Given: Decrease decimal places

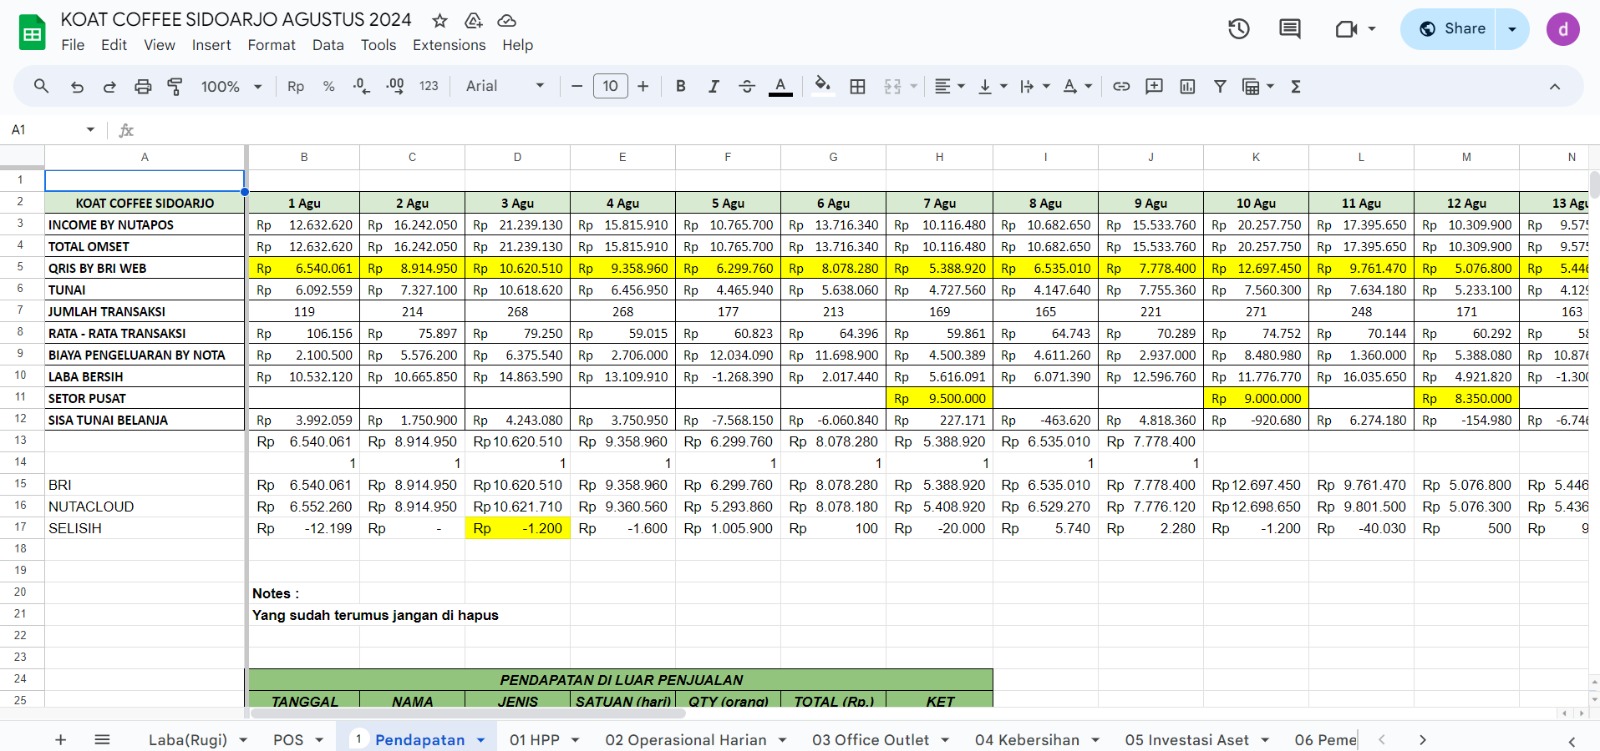Looking at the screenshot, I should coord(361,86).
